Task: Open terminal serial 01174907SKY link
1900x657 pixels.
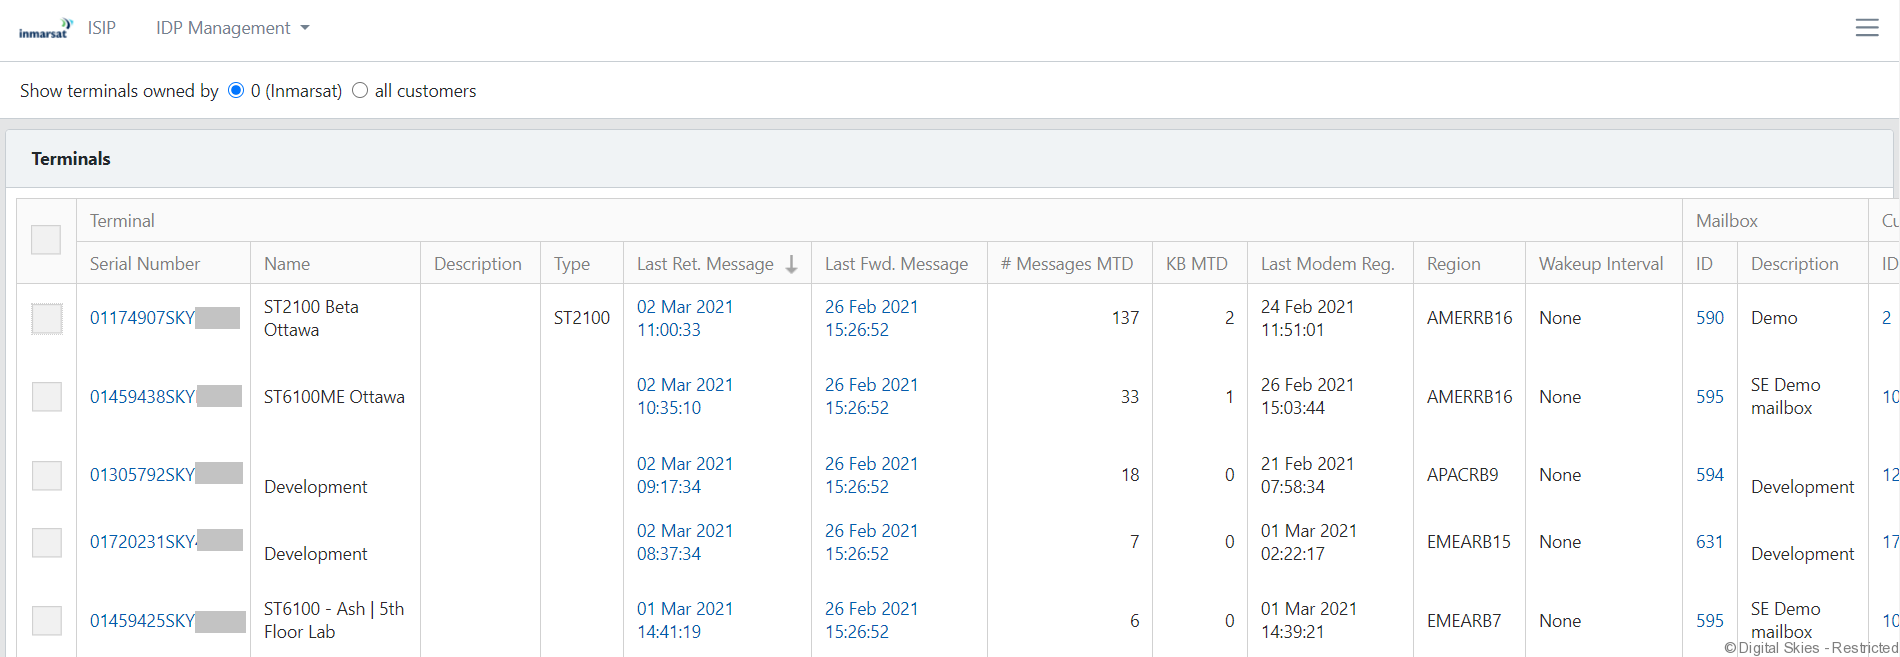Action: [x=142, y=318]
